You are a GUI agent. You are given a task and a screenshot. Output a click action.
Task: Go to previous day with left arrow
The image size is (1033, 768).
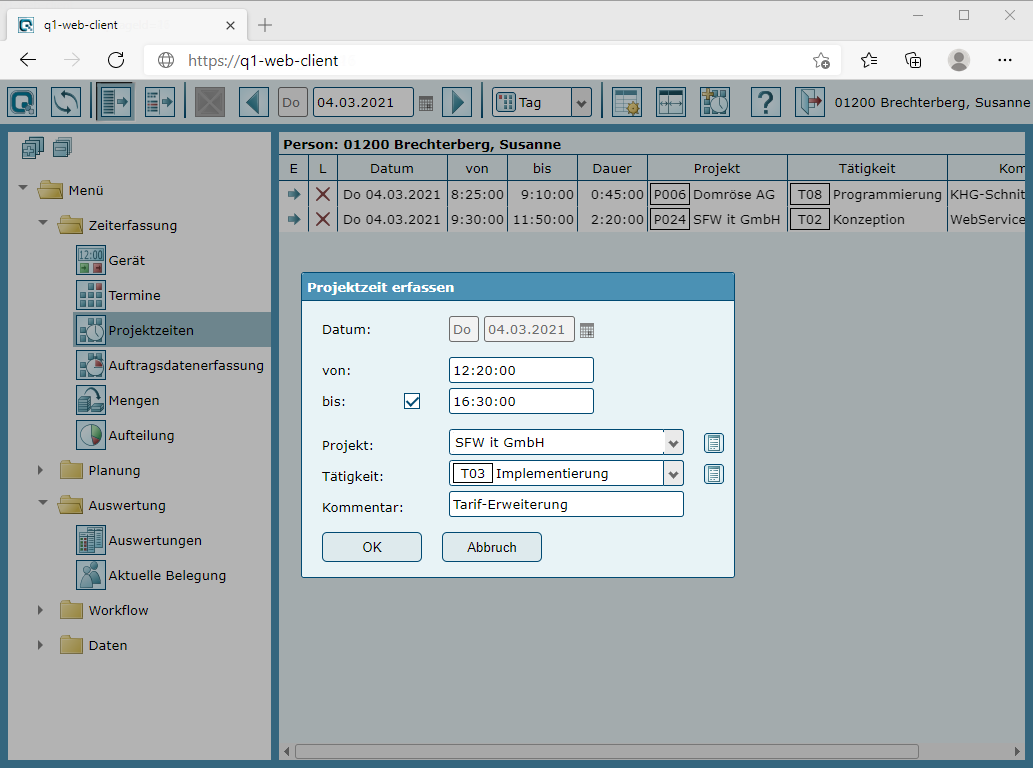pos(254,102)
